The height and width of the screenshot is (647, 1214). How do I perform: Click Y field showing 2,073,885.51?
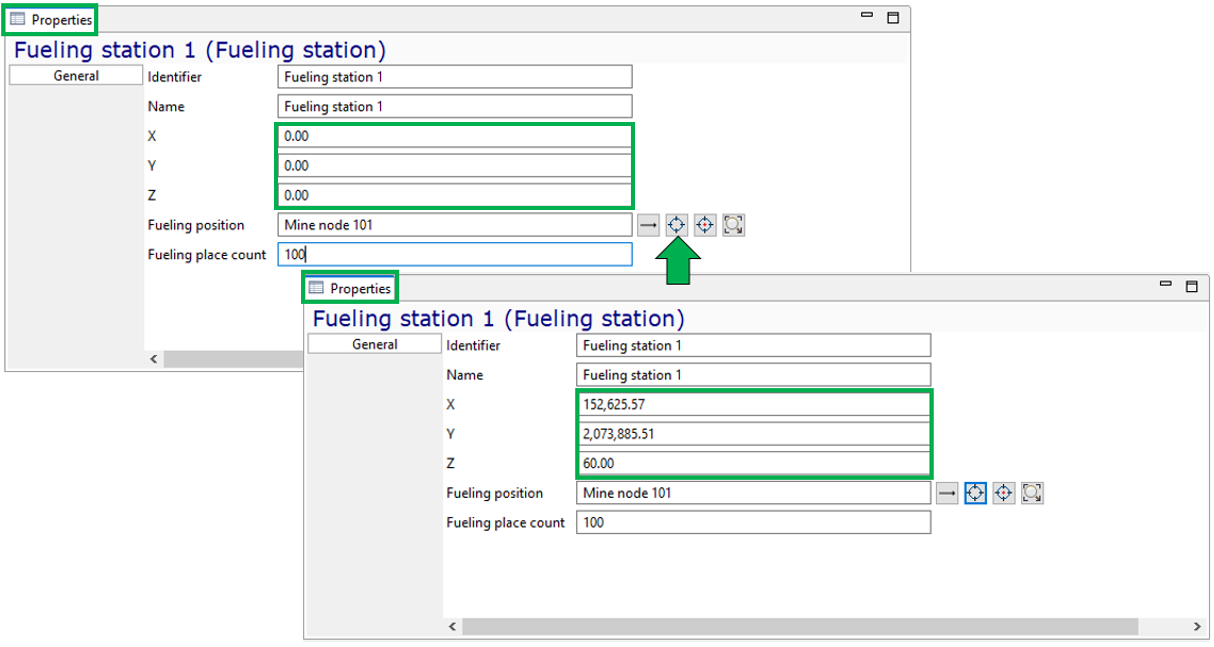(x=754, y=434)
